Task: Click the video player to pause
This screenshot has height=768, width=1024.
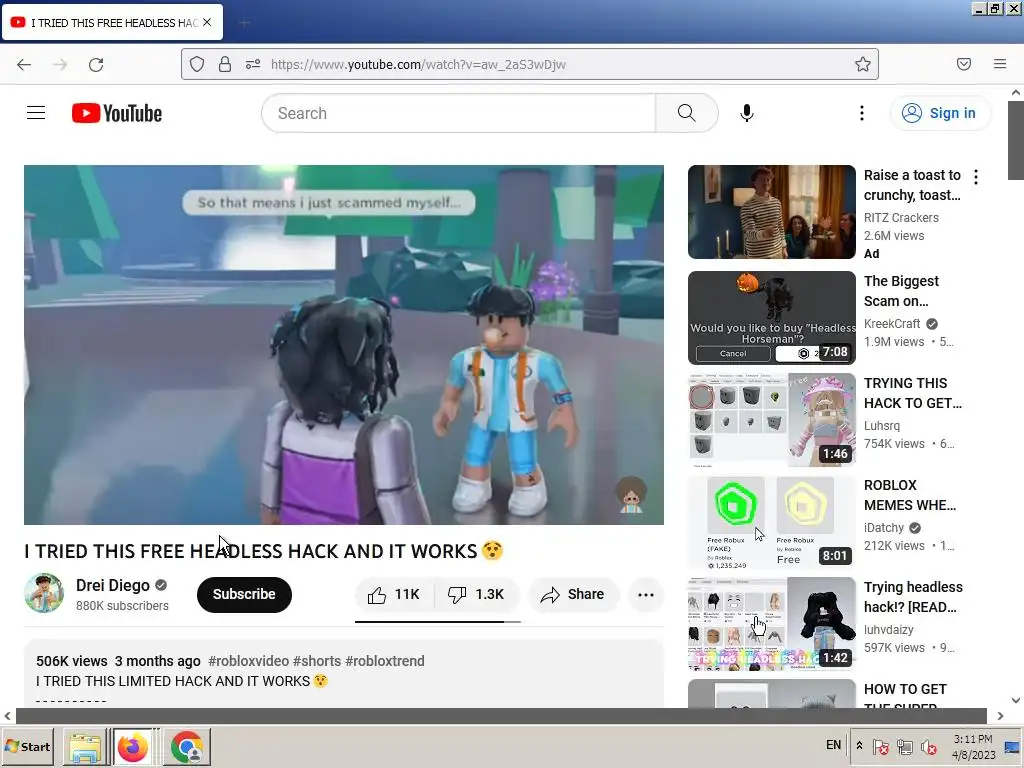Action: (344, 344)
